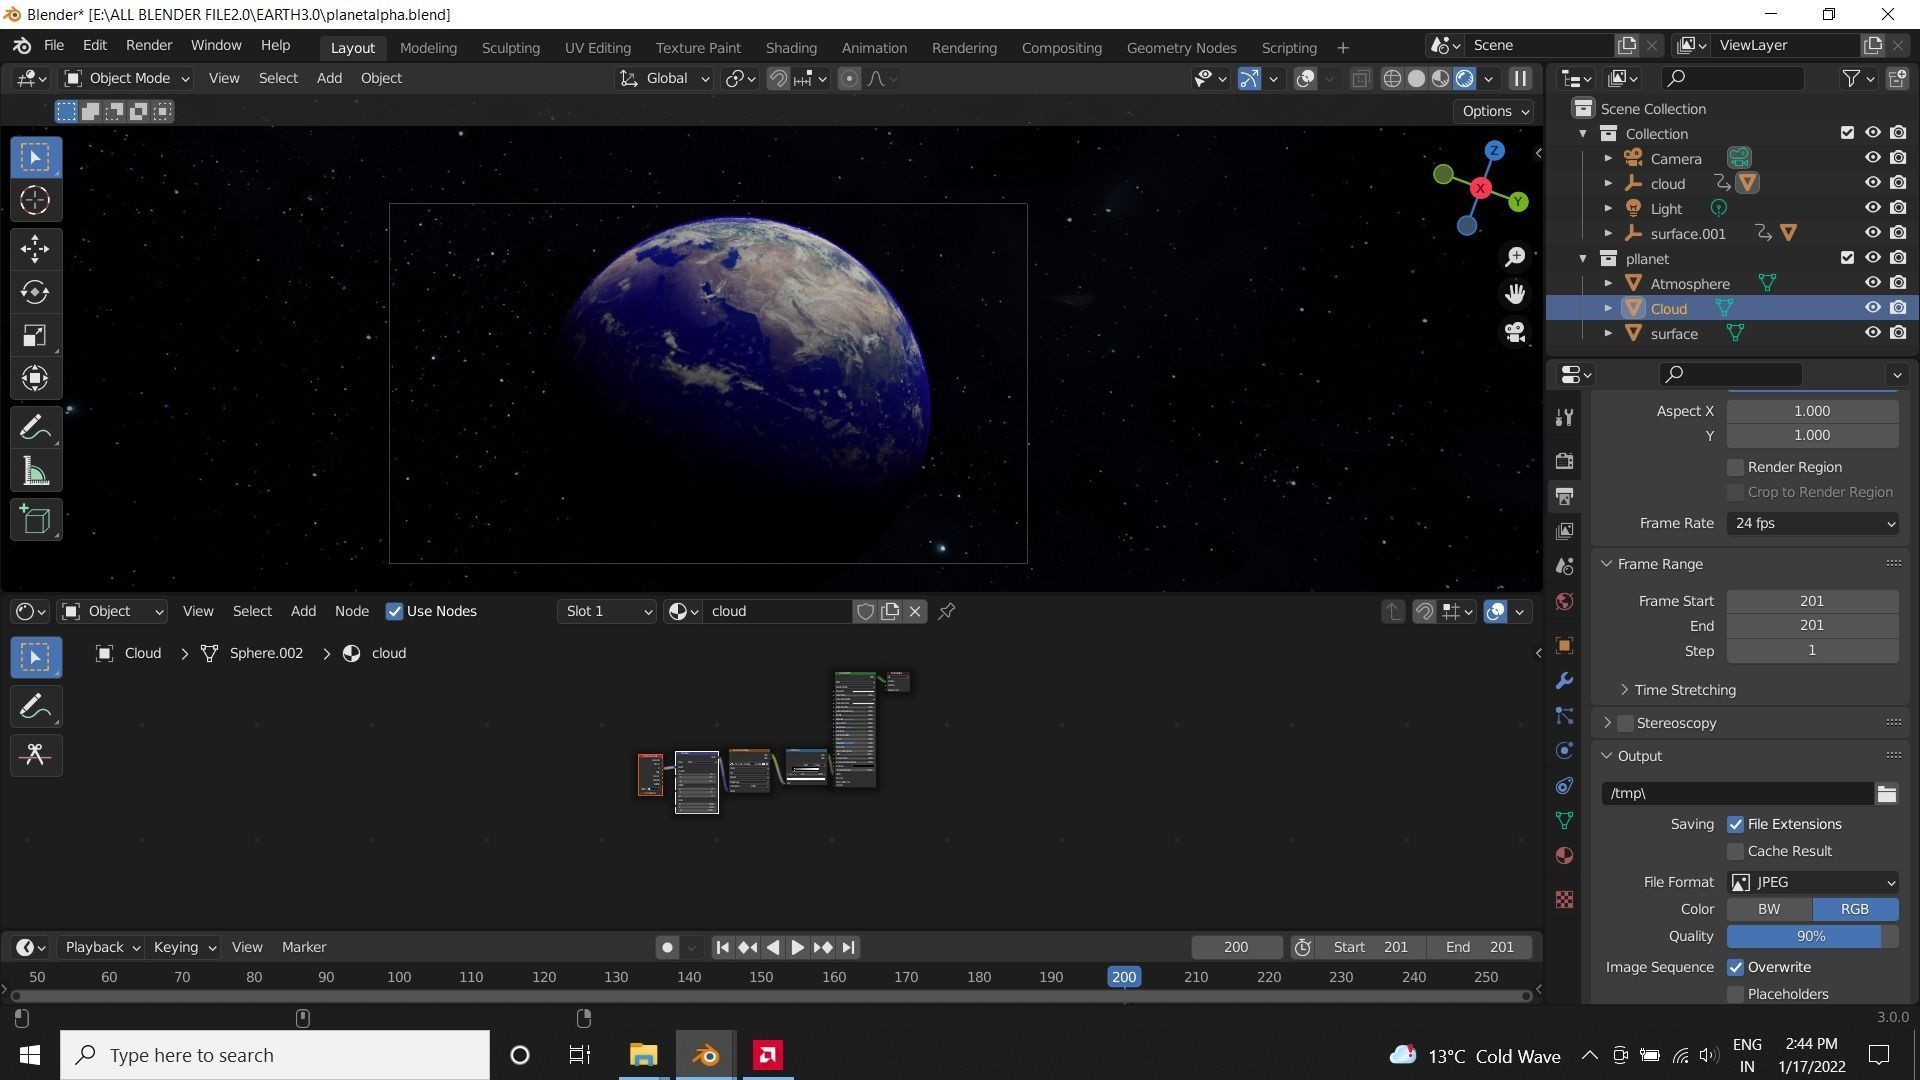The width and height of the screenshot is (1920, 1080).
Task: Enable Placeholders checkbox
Action: [1735, 994]
